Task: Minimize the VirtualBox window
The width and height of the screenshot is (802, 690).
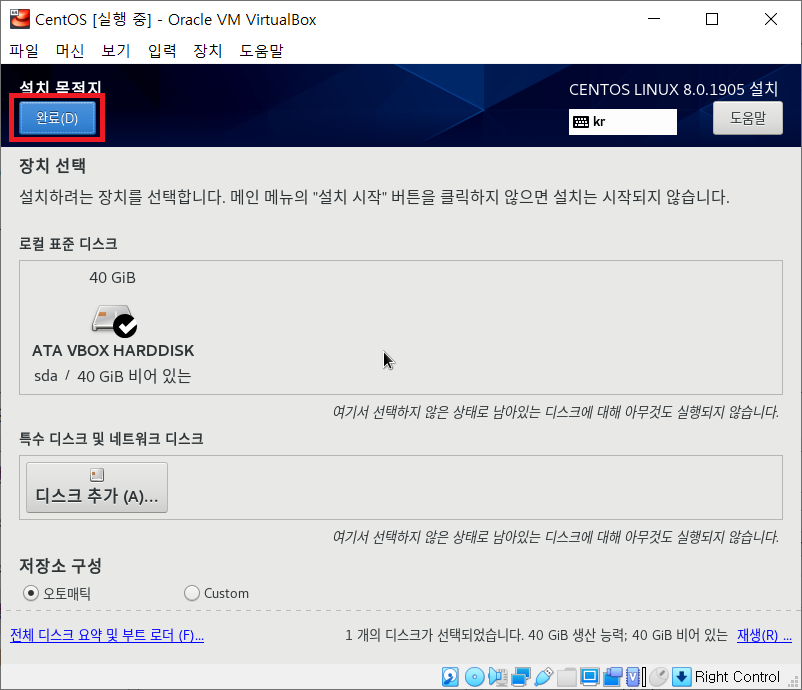Action: point(654,19)
